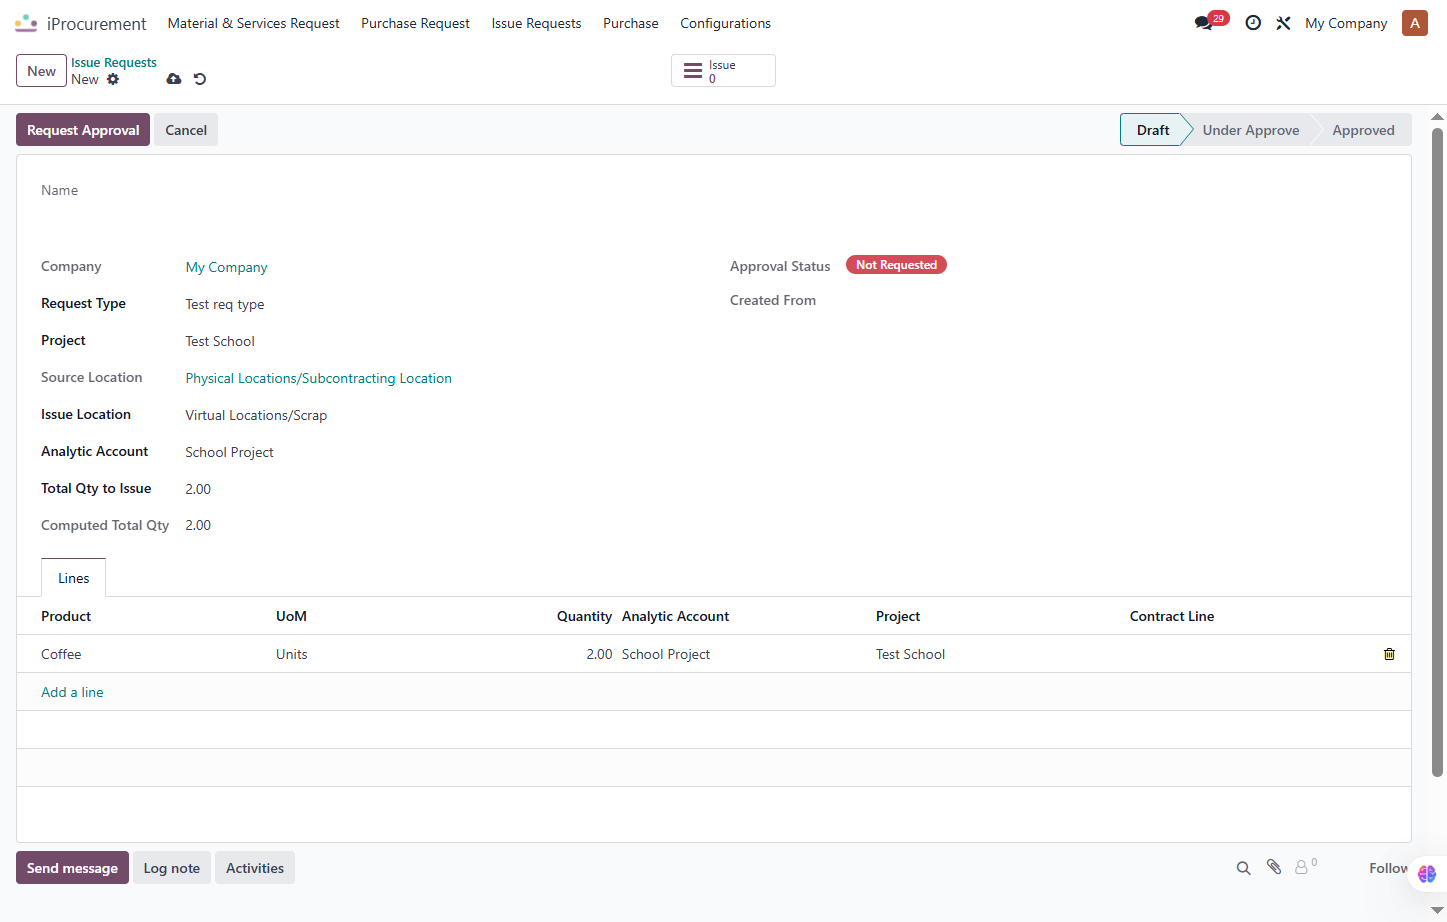Open the Issue 0 stat button
This screenshot has width=1447, height=922.
pos(723,71)
